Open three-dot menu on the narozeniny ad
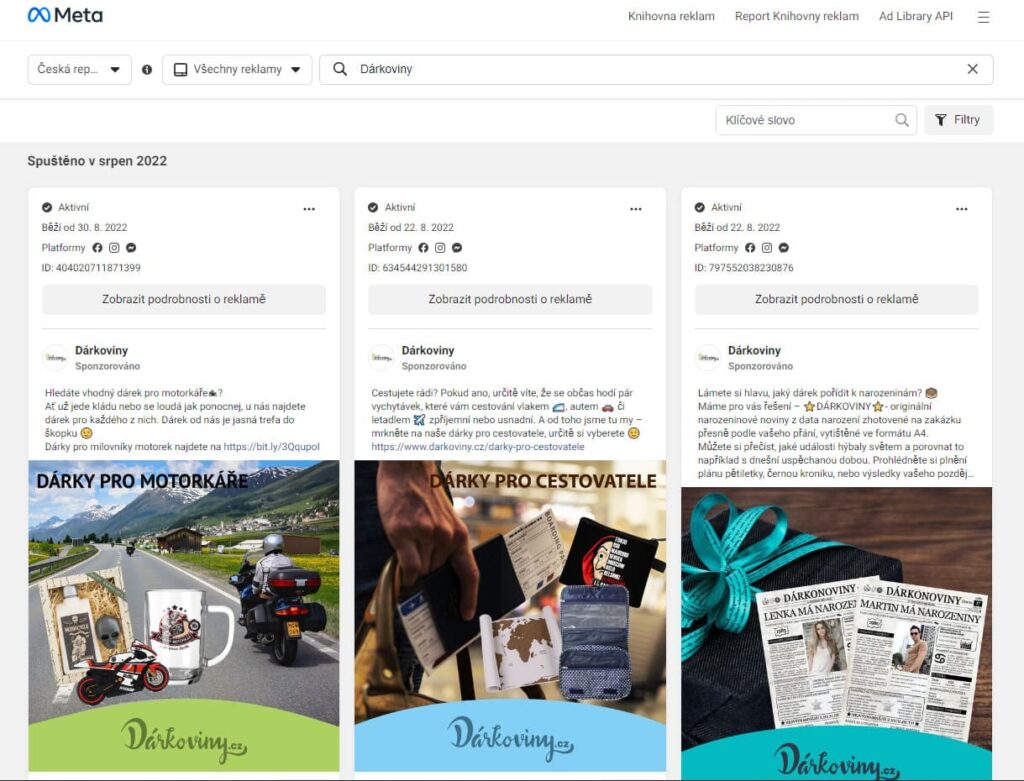 pyautogui.click(x=962, y=209)
